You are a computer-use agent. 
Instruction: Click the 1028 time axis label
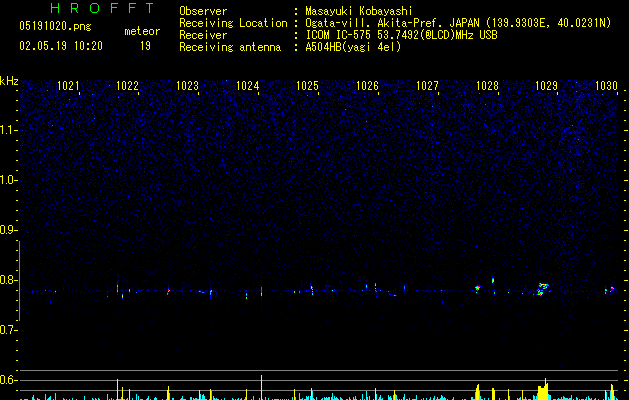click(x=487, y=85)
